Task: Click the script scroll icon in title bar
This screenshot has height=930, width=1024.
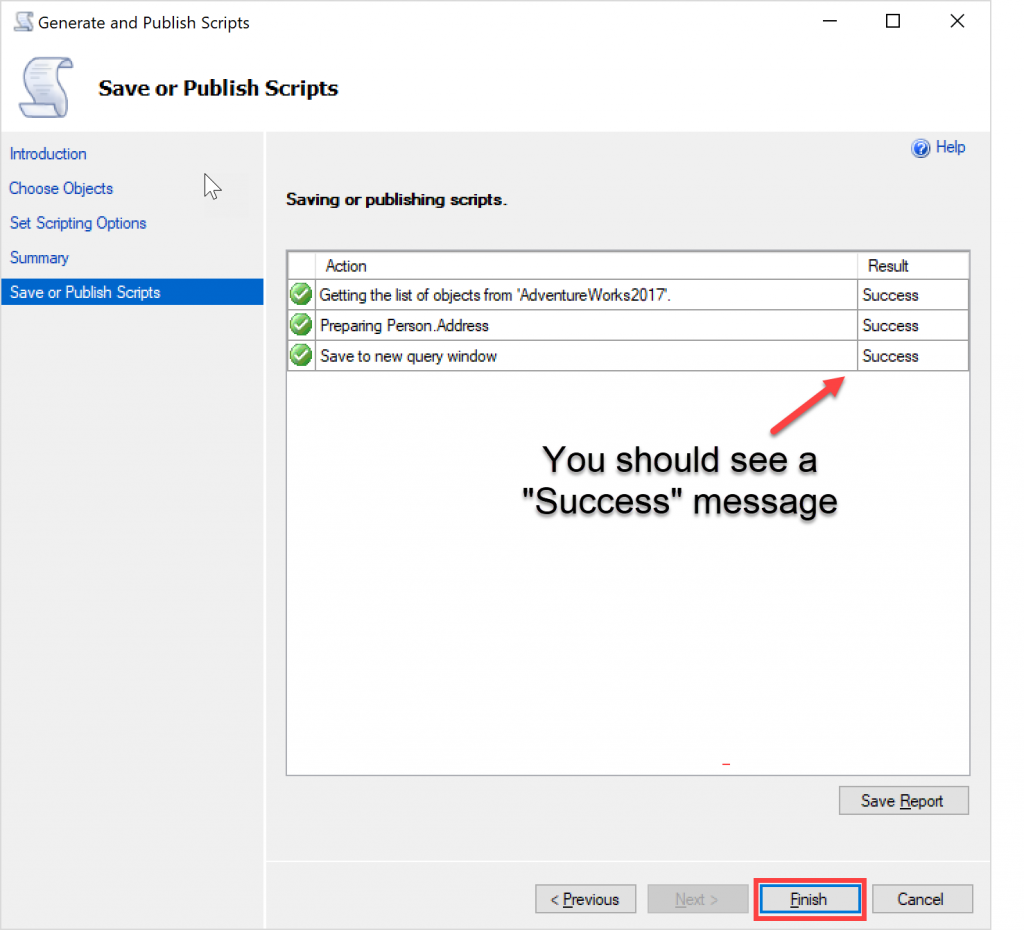Action: coord(24,22)
